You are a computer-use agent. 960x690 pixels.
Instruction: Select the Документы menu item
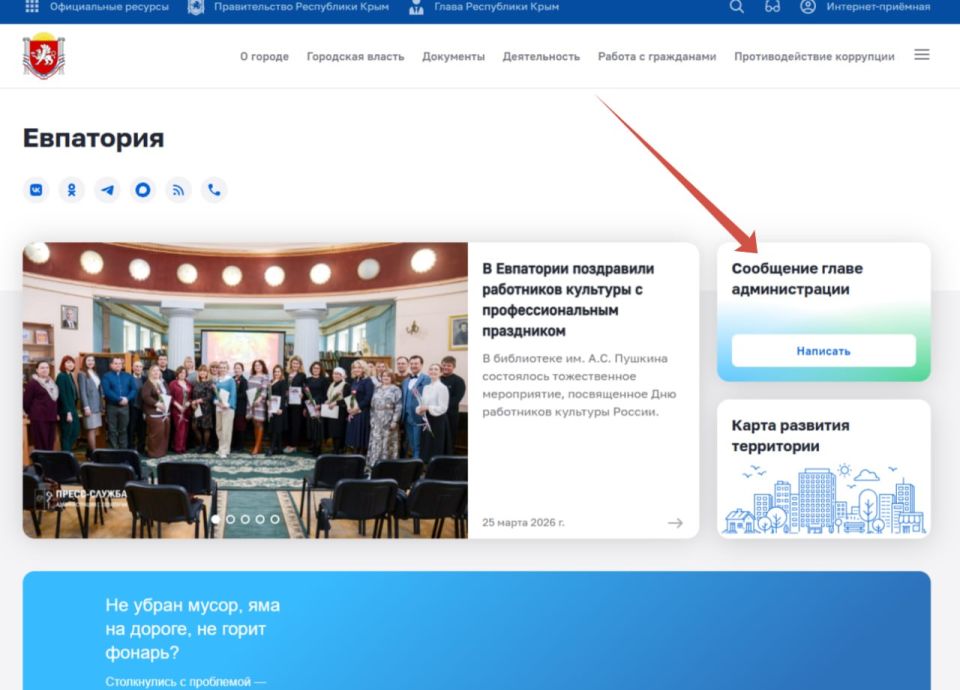point(453,57)
